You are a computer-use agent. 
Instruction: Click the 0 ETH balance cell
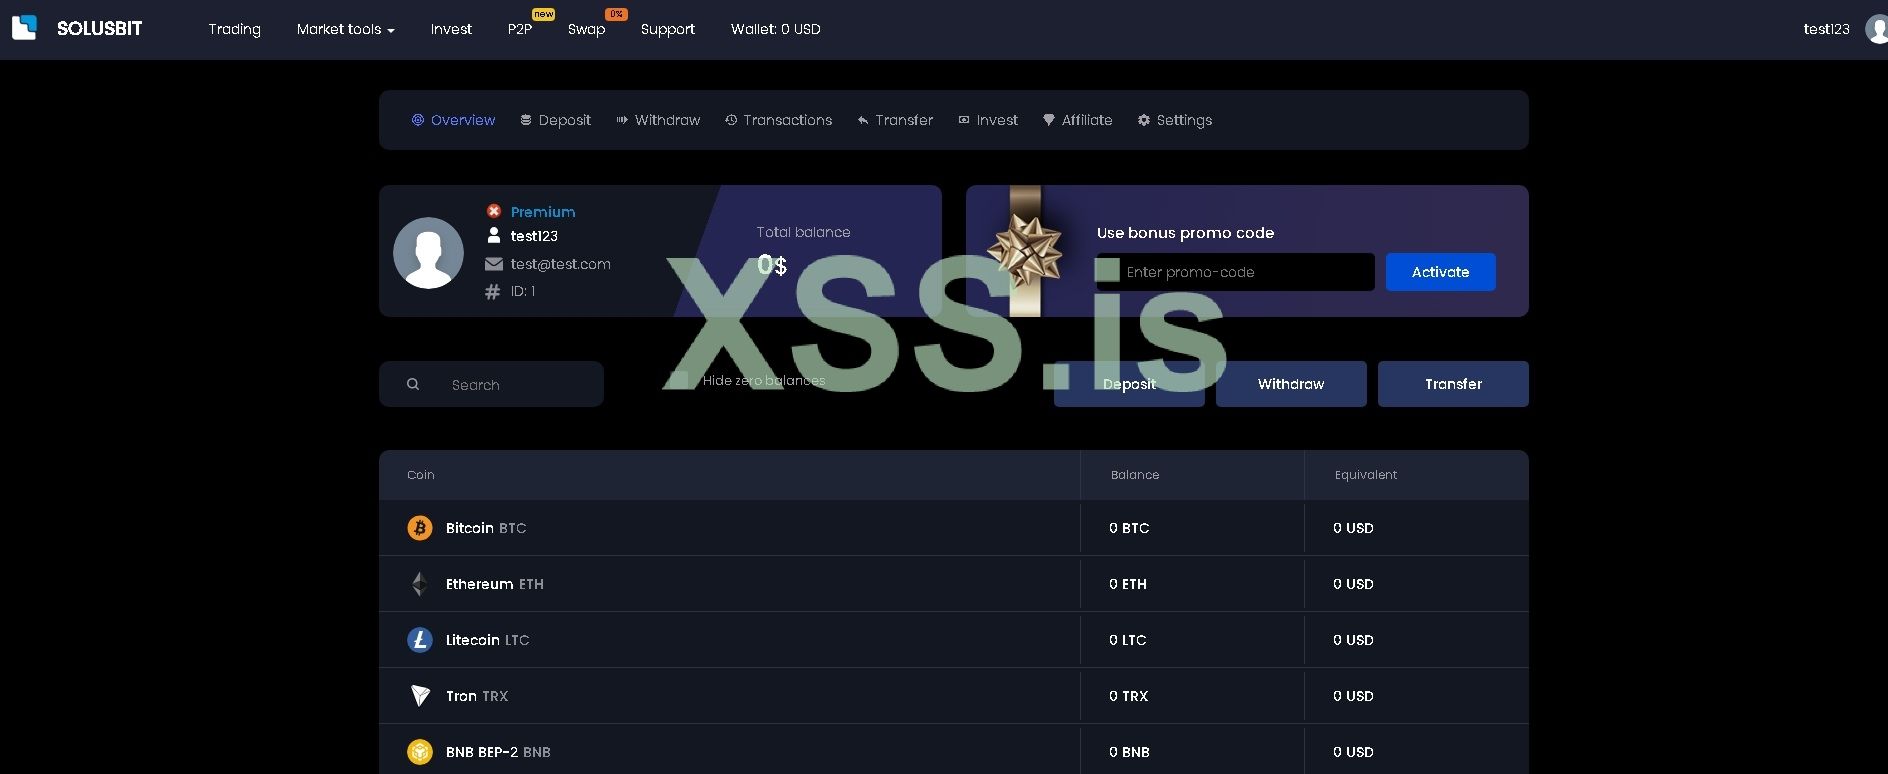point(1128,584)
